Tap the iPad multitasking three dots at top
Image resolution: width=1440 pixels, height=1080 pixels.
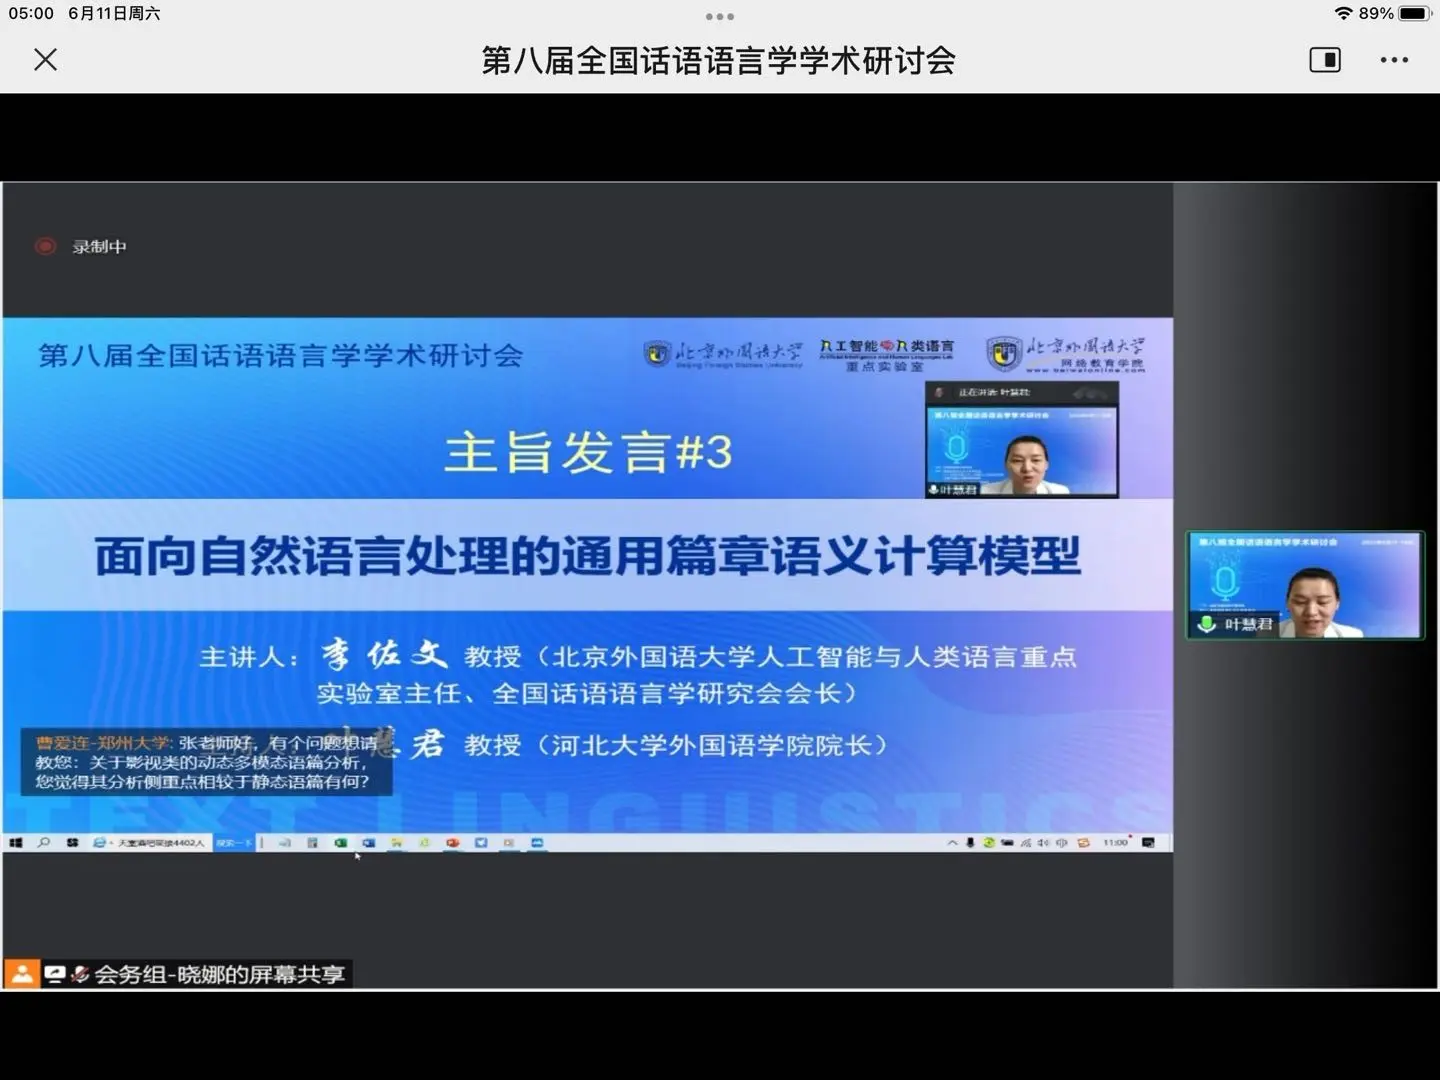(x=719, y=16)
